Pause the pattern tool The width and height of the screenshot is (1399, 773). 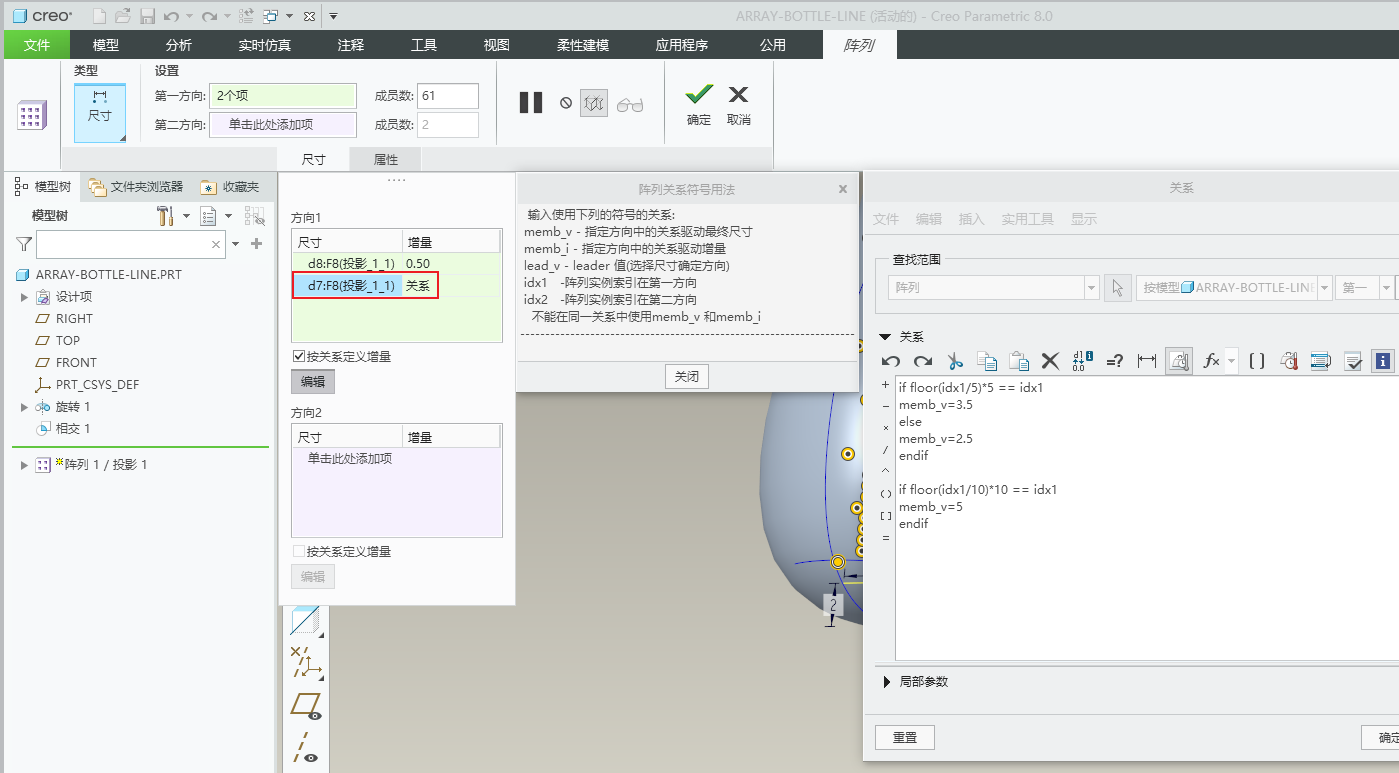pyautogui.click(x=531, y=102)
